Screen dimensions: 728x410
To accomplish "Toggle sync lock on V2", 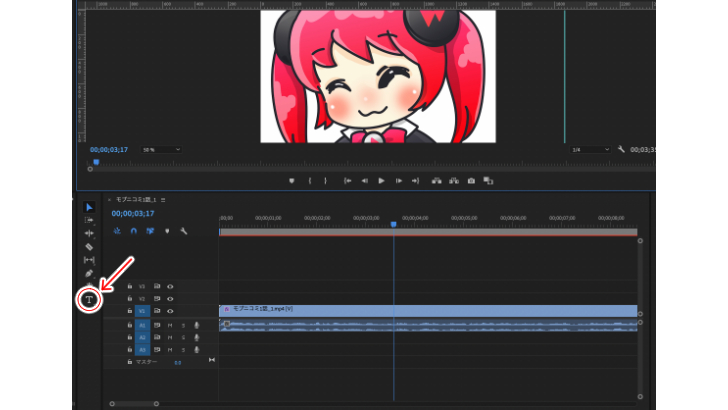I will point(157,299).
